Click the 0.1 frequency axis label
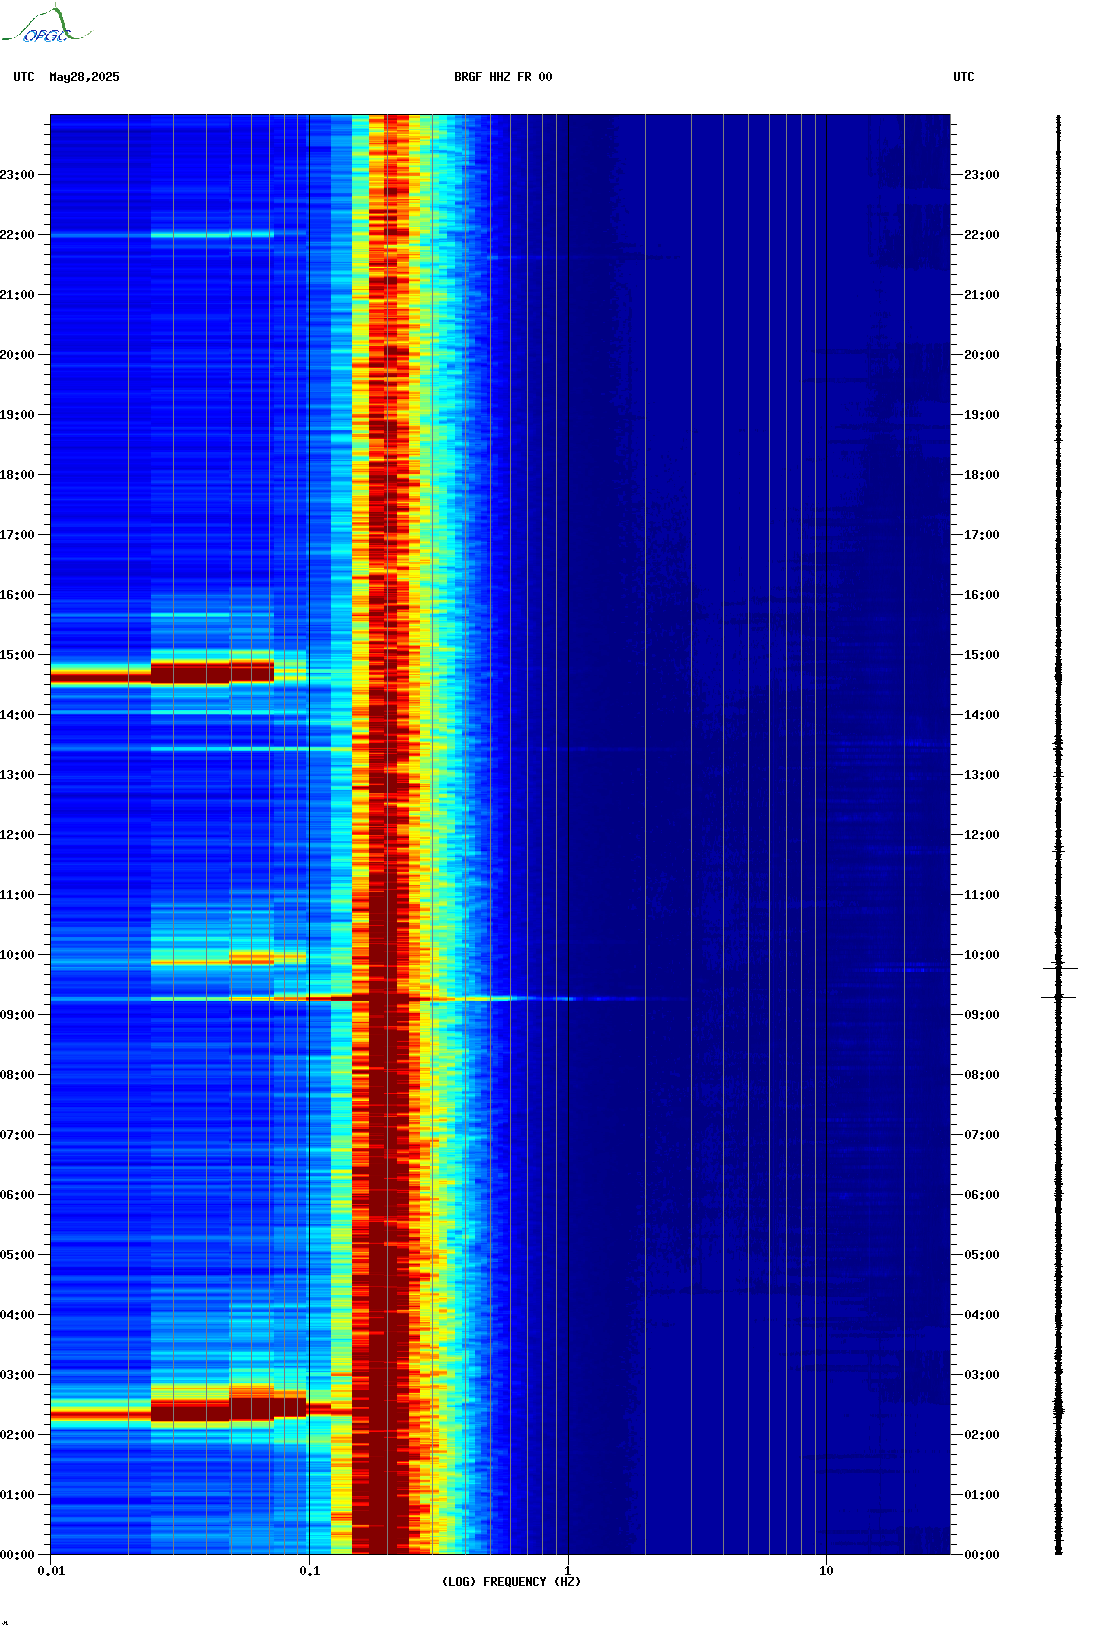The image size is (1102, 1634). [x=310, y=1571]
